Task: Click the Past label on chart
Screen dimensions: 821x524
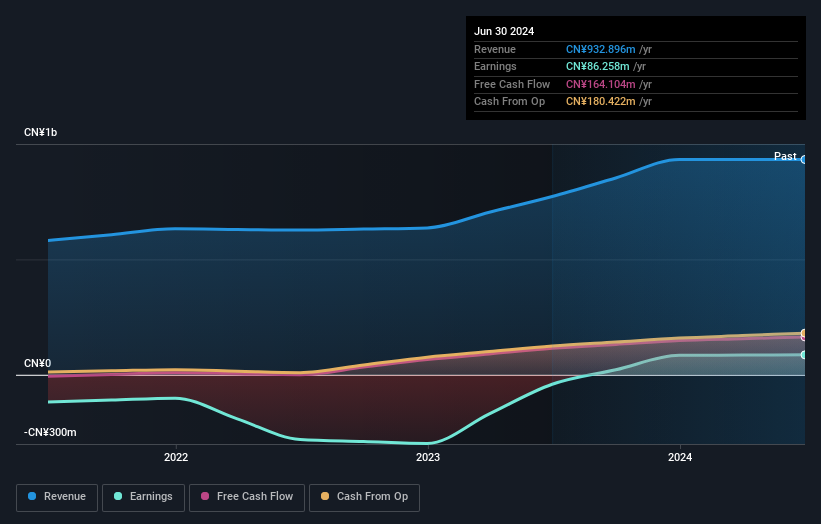Action: point(785,156)
